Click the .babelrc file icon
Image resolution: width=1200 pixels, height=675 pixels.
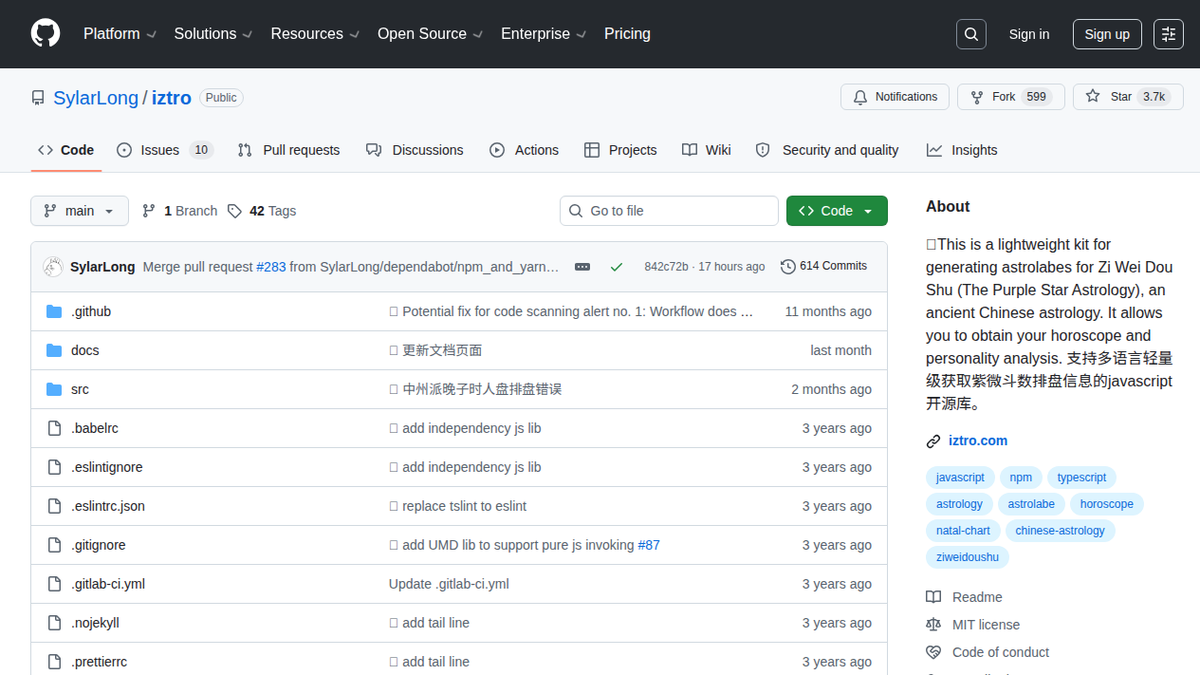(54, 429)
